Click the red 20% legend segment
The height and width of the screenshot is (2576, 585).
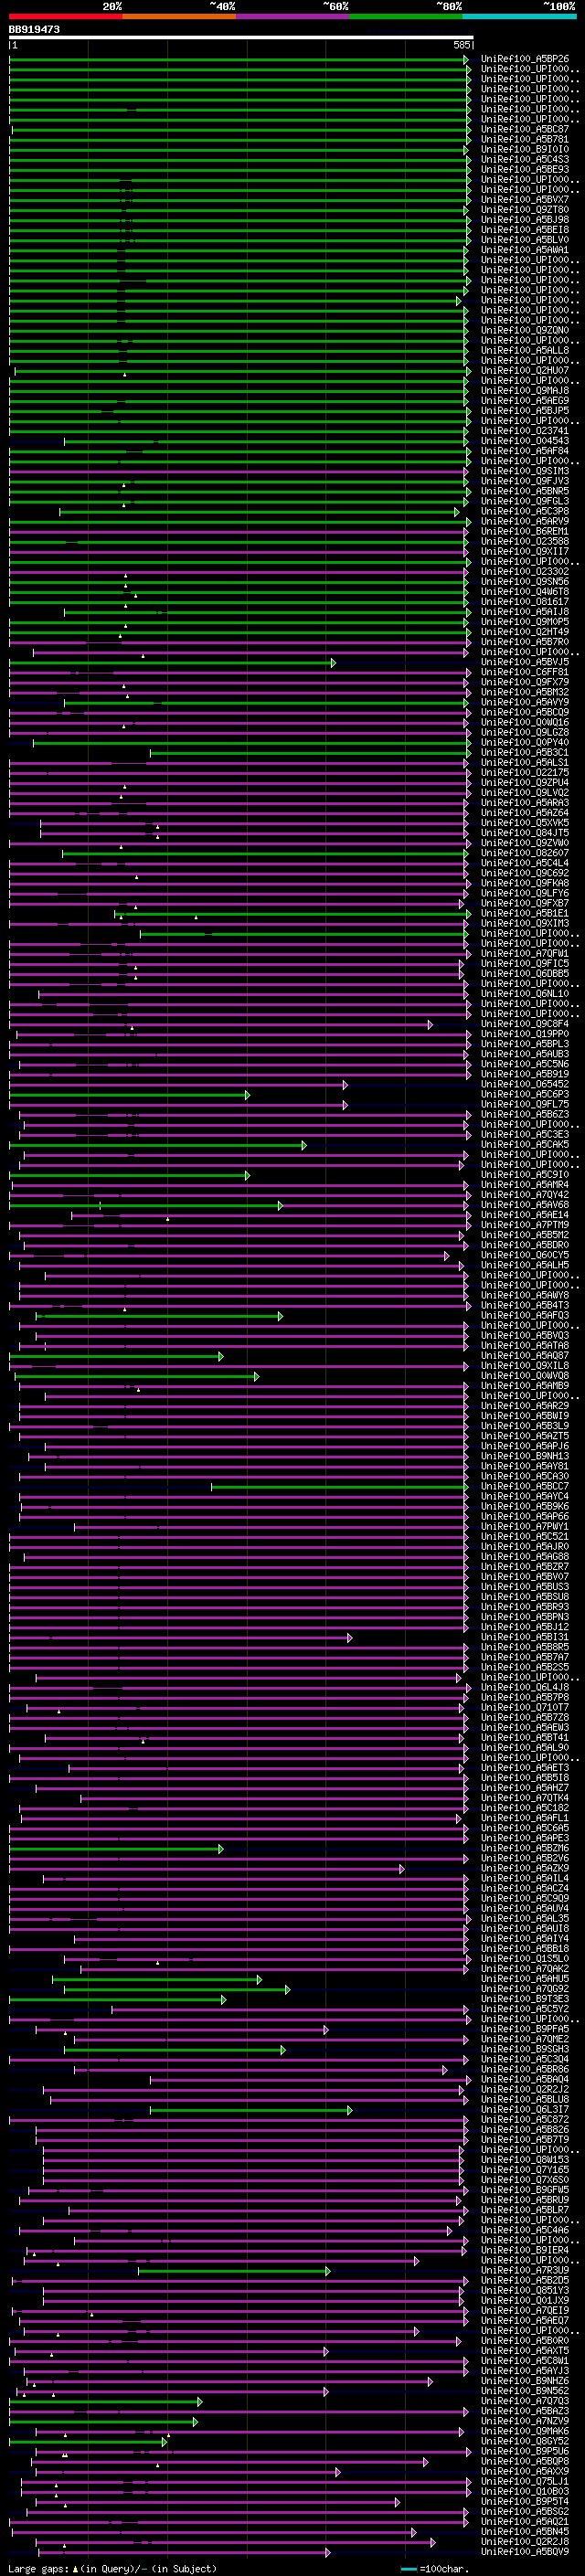click(x=66, y=16)
